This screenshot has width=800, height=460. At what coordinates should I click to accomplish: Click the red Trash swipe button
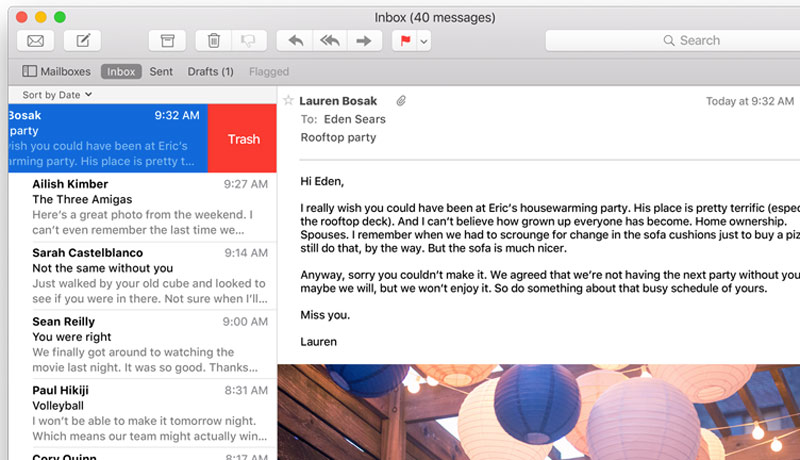coord(242,138)
